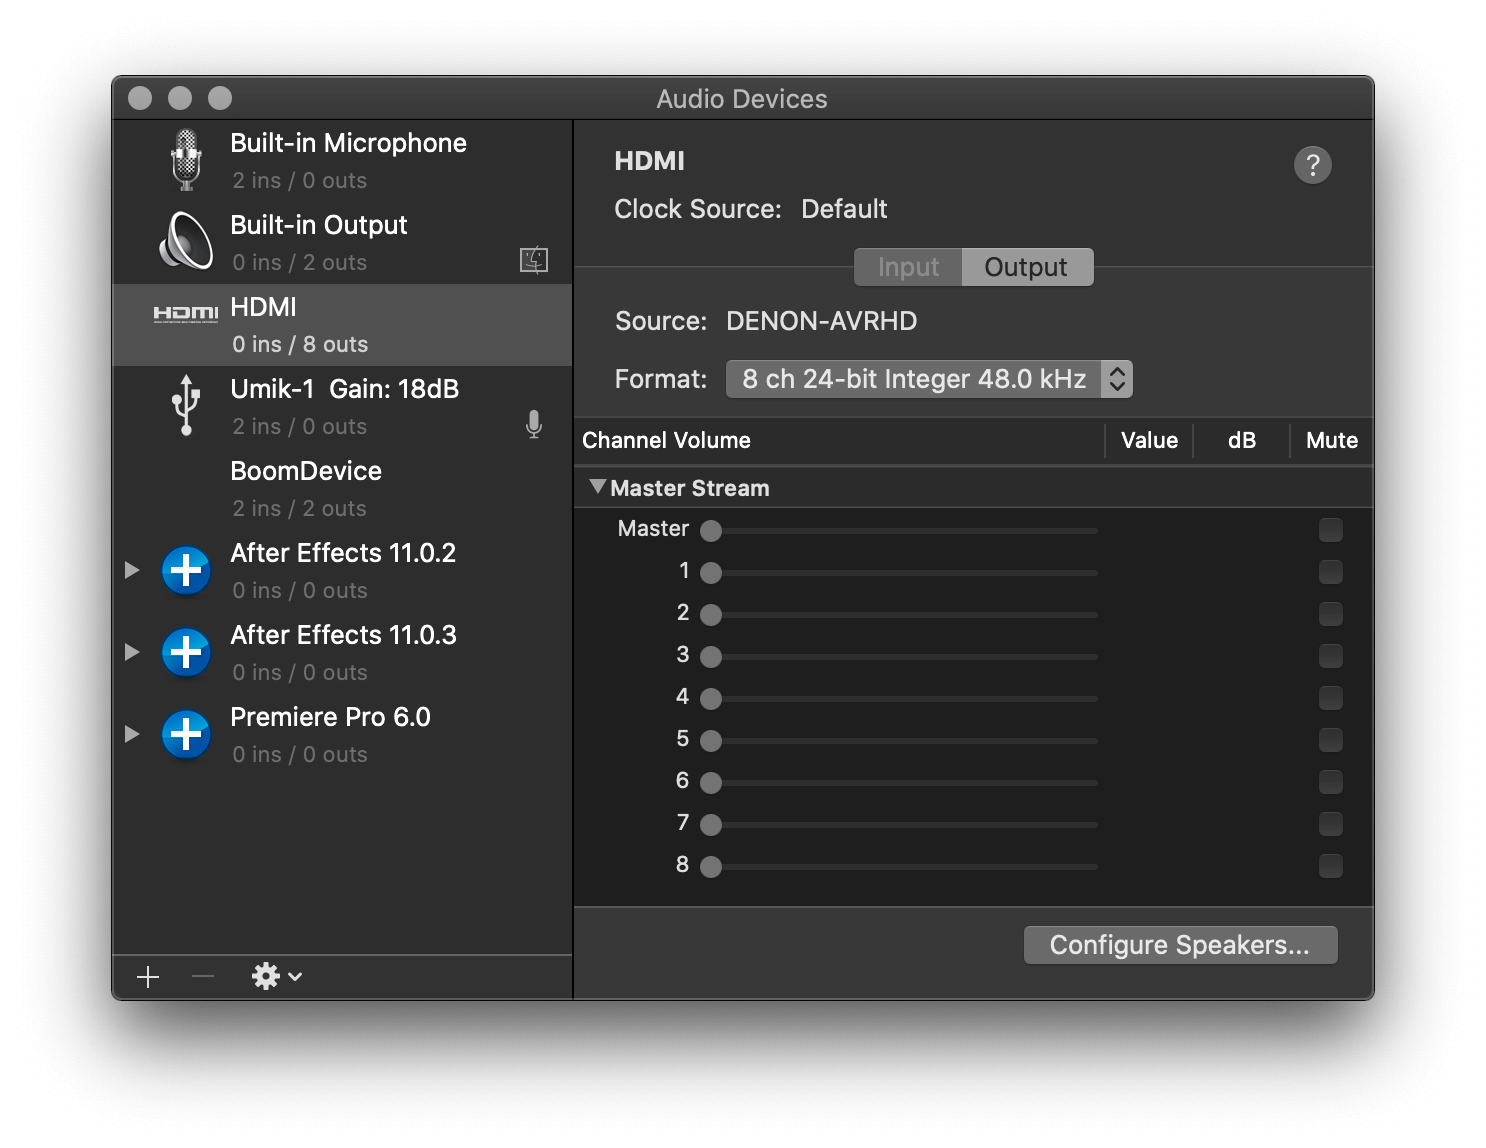Expand After Effects 11.0.3 disclosure triangle

pyautogui.click(x=132, y=652)
